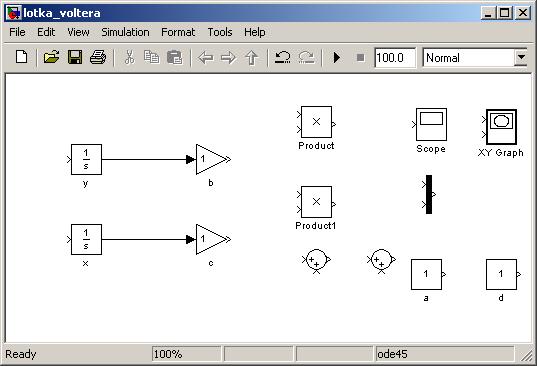
Task: Open the Tools menu
Action: pyautogui.click(x=220, y=32)
